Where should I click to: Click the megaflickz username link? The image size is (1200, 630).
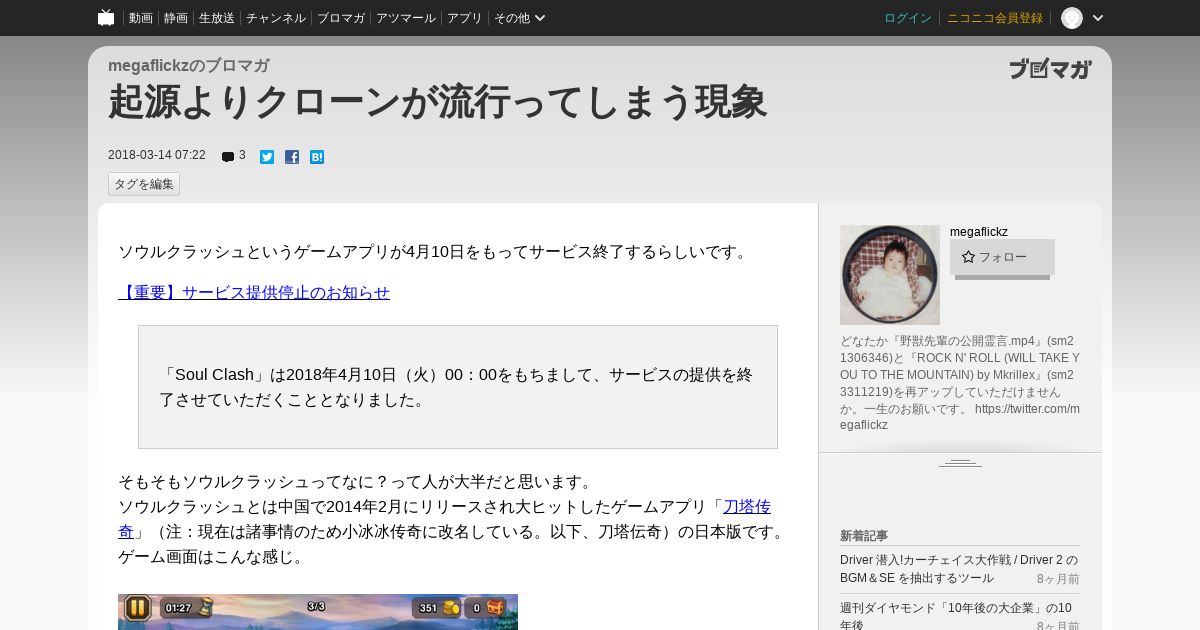979,232
